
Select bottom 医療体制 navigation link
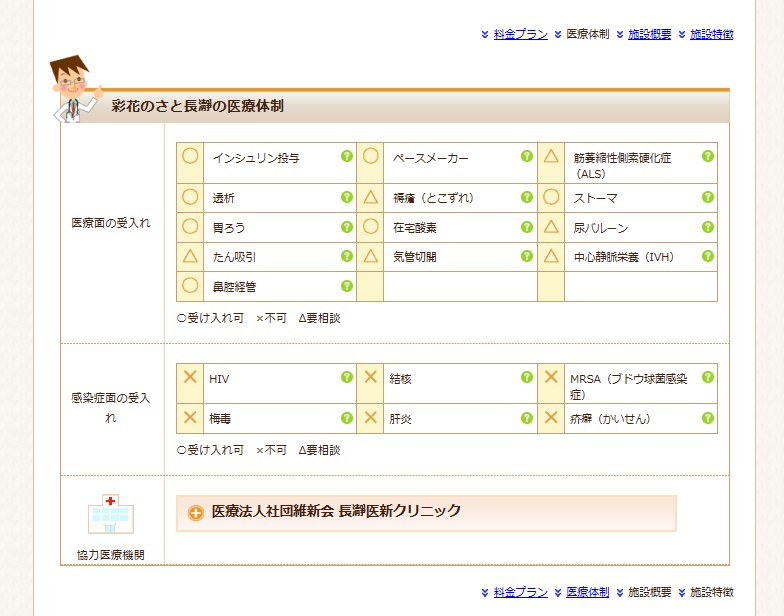[x=587, y=592]
